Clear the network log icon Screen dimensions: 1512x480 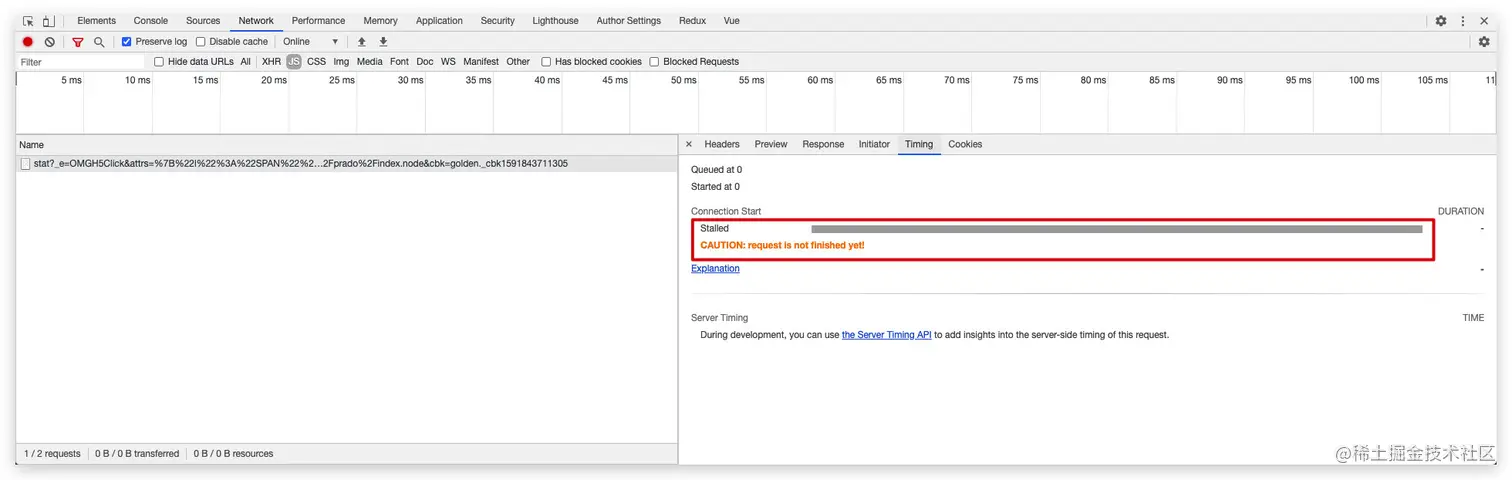pos(49,42)
